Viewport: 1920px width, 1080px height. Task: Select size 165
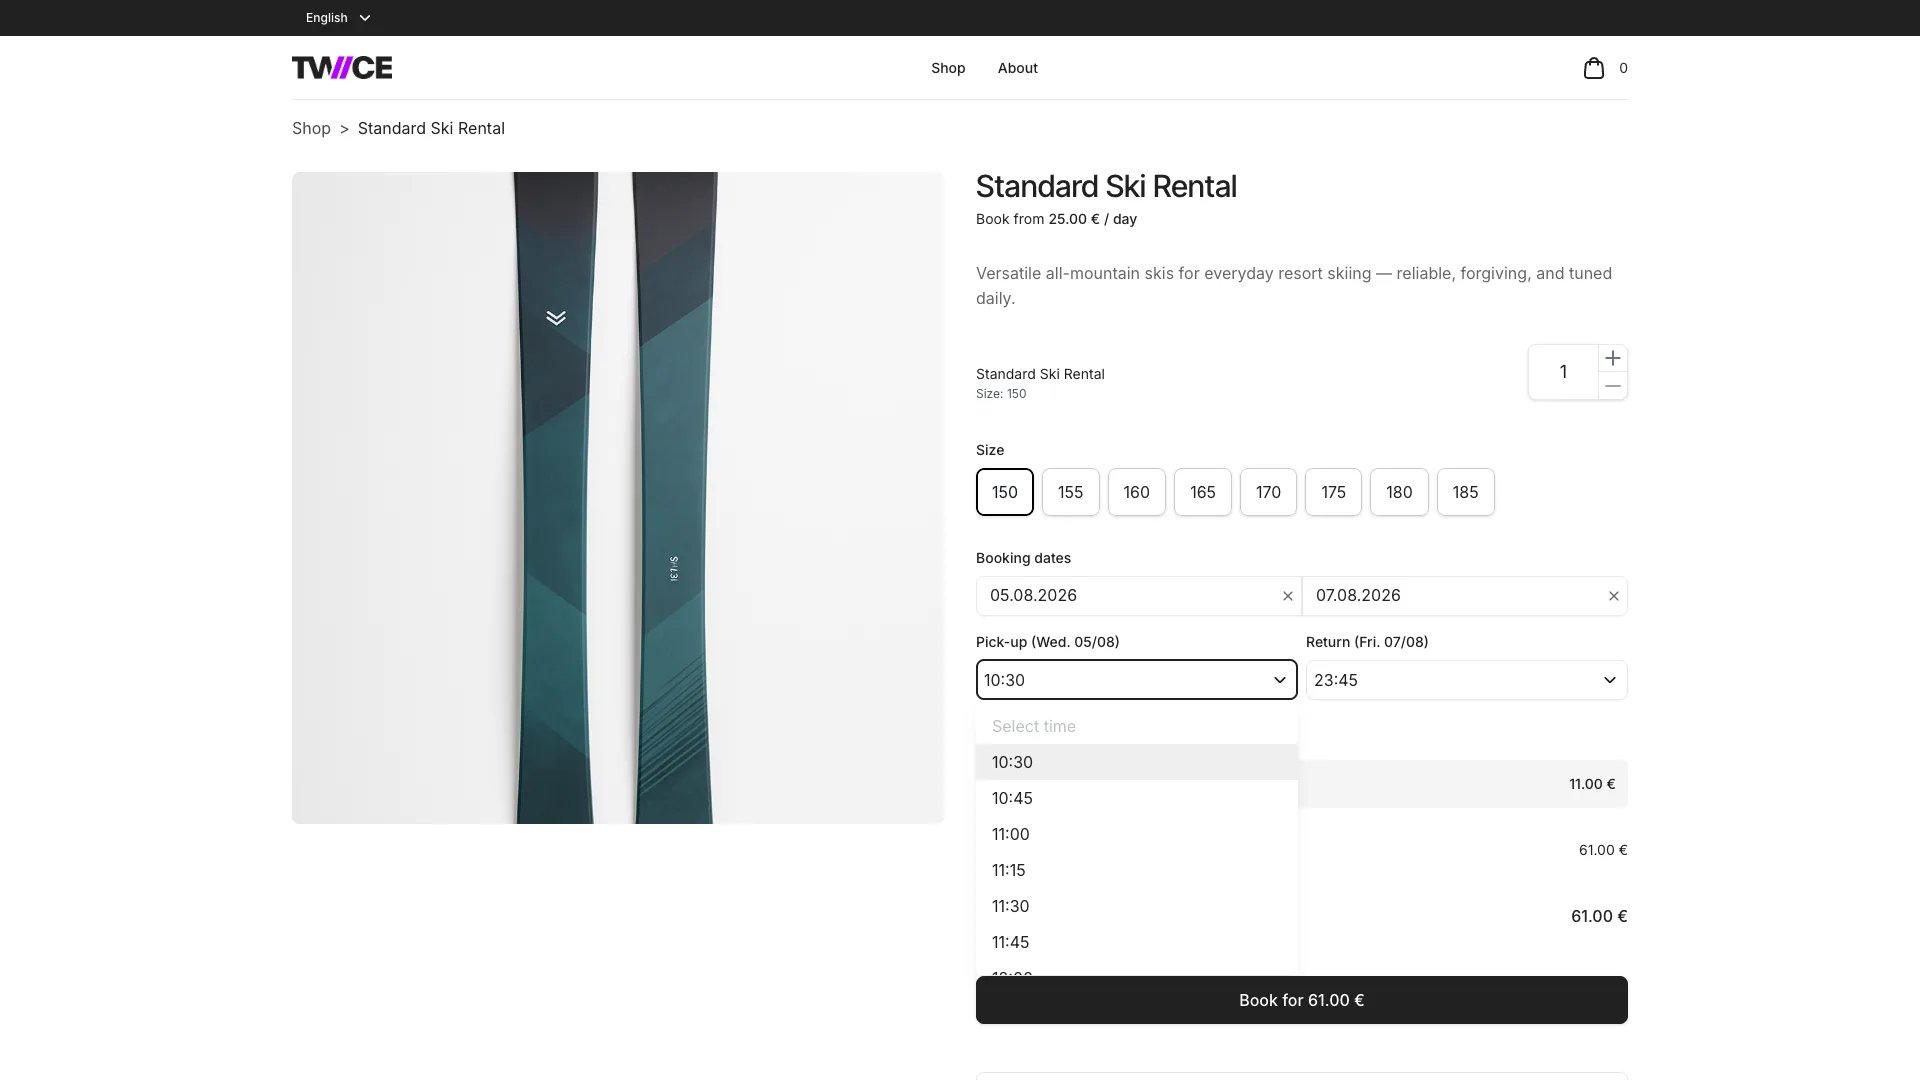click(x=1203, y=492)
